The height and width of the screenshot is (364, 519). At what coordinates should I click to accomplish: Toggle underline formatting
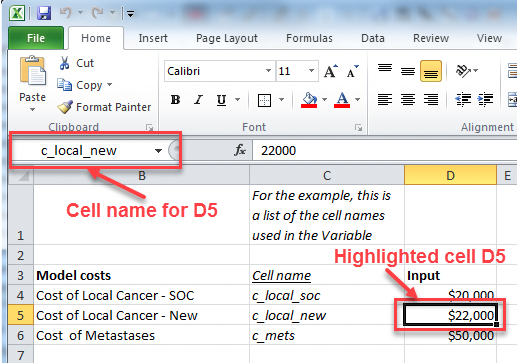pyautogui.click(x=221, y=100)
